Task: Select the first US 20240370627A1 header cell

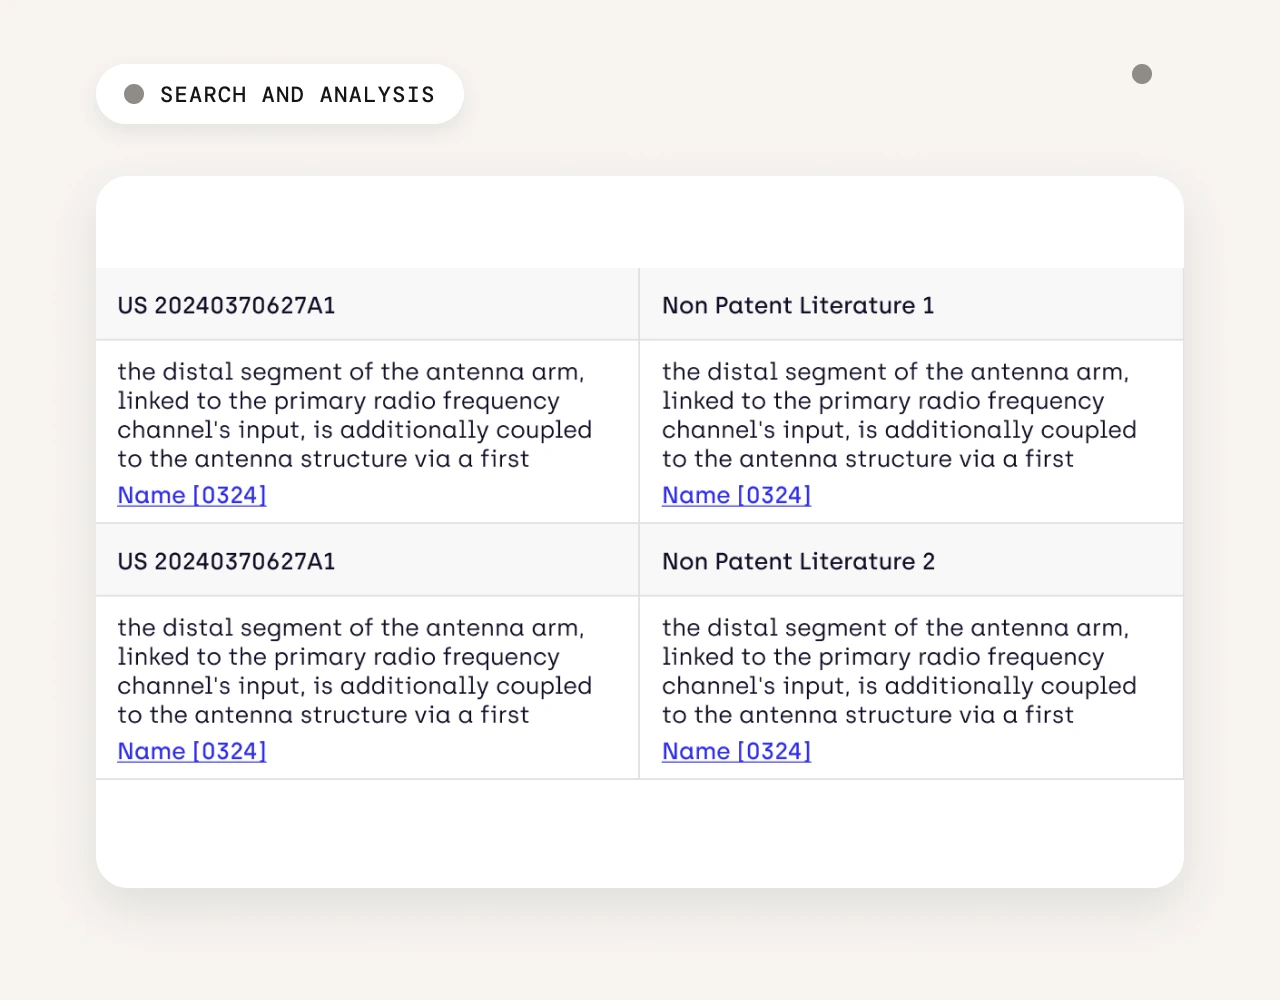Action: point(367,305)
